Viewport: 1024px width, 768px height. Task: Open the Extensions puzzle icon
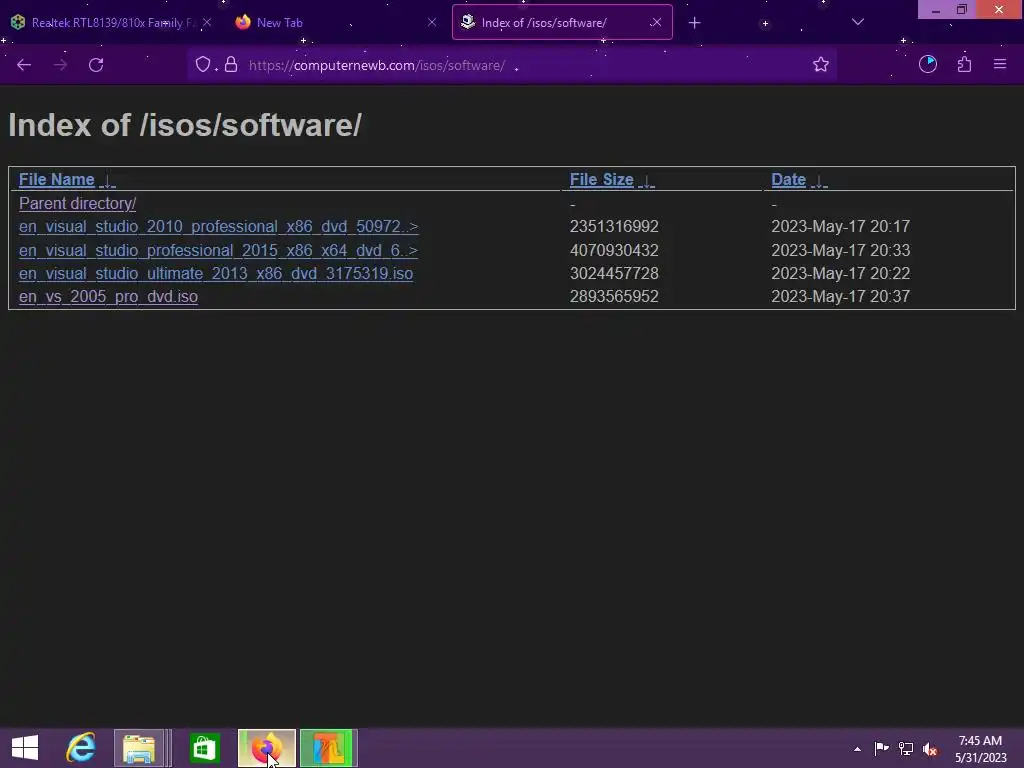pyautogui.click(x=965, y=64)
